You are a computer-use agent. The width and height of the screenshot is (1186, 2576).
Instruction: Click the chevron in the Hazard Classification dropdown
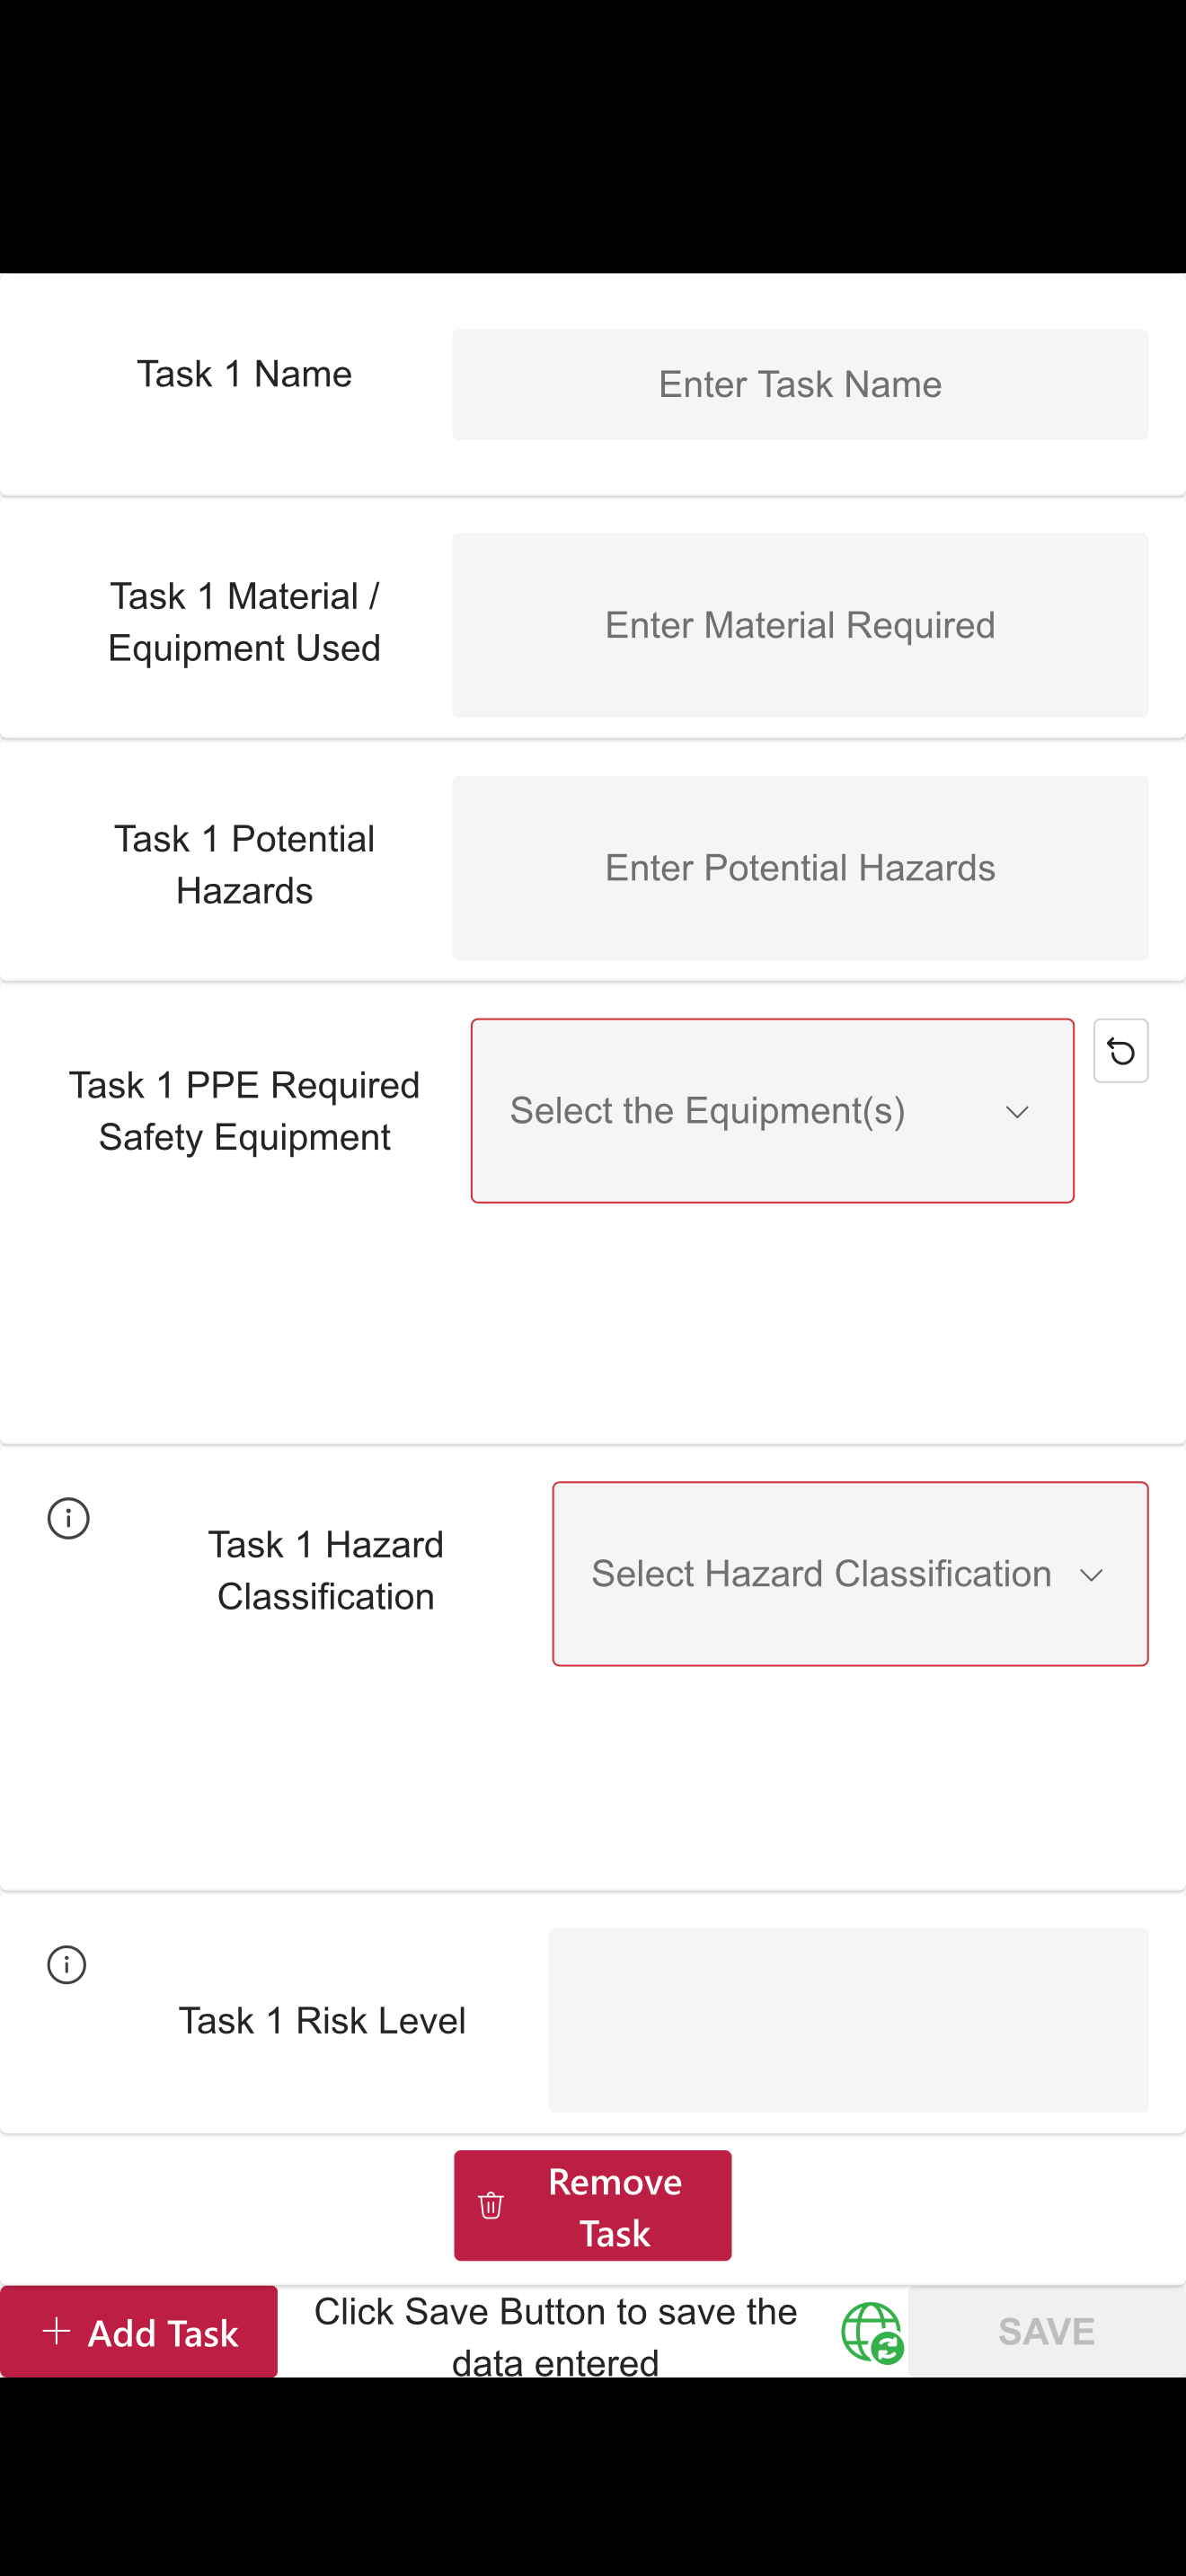click(x=1091, y=1575)
